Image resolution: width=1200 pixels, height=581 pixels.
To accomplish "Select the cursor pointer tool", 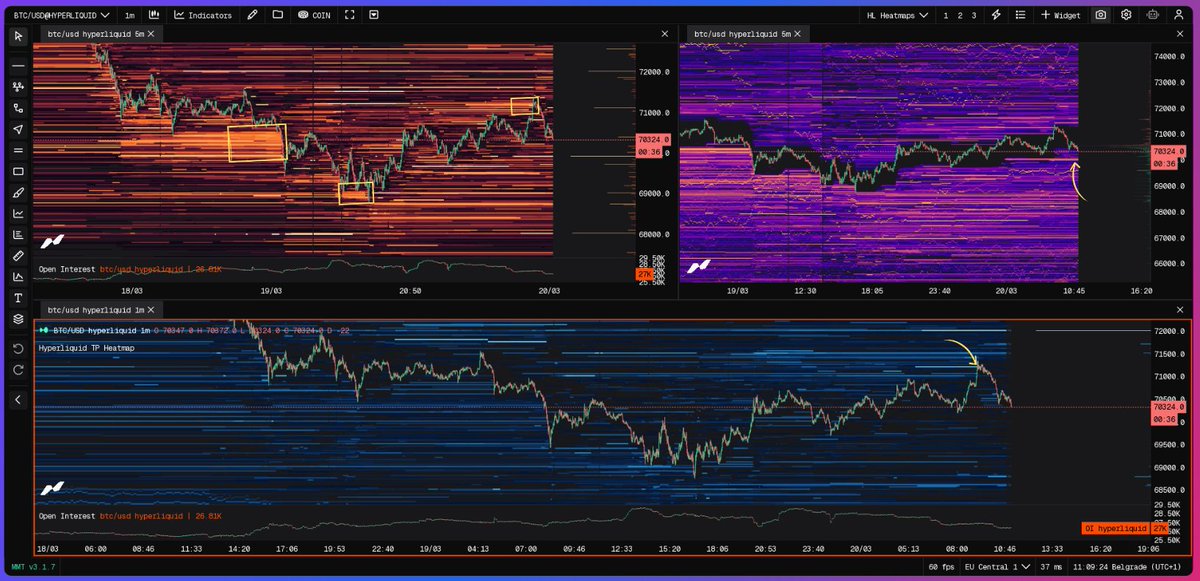I will click(18, 37).
